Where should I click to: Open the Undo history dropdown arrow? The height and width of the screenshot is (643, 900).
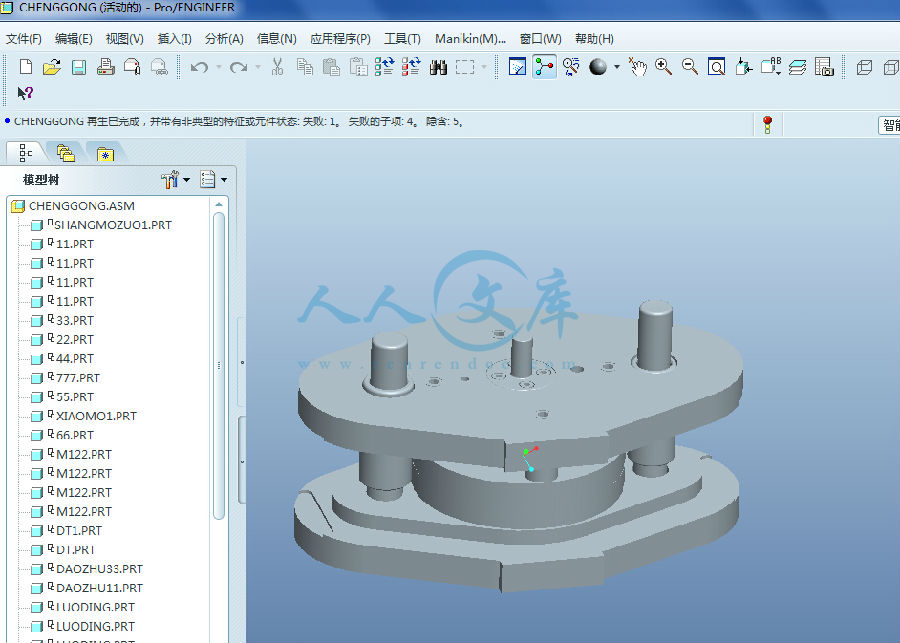click(219, 67)
